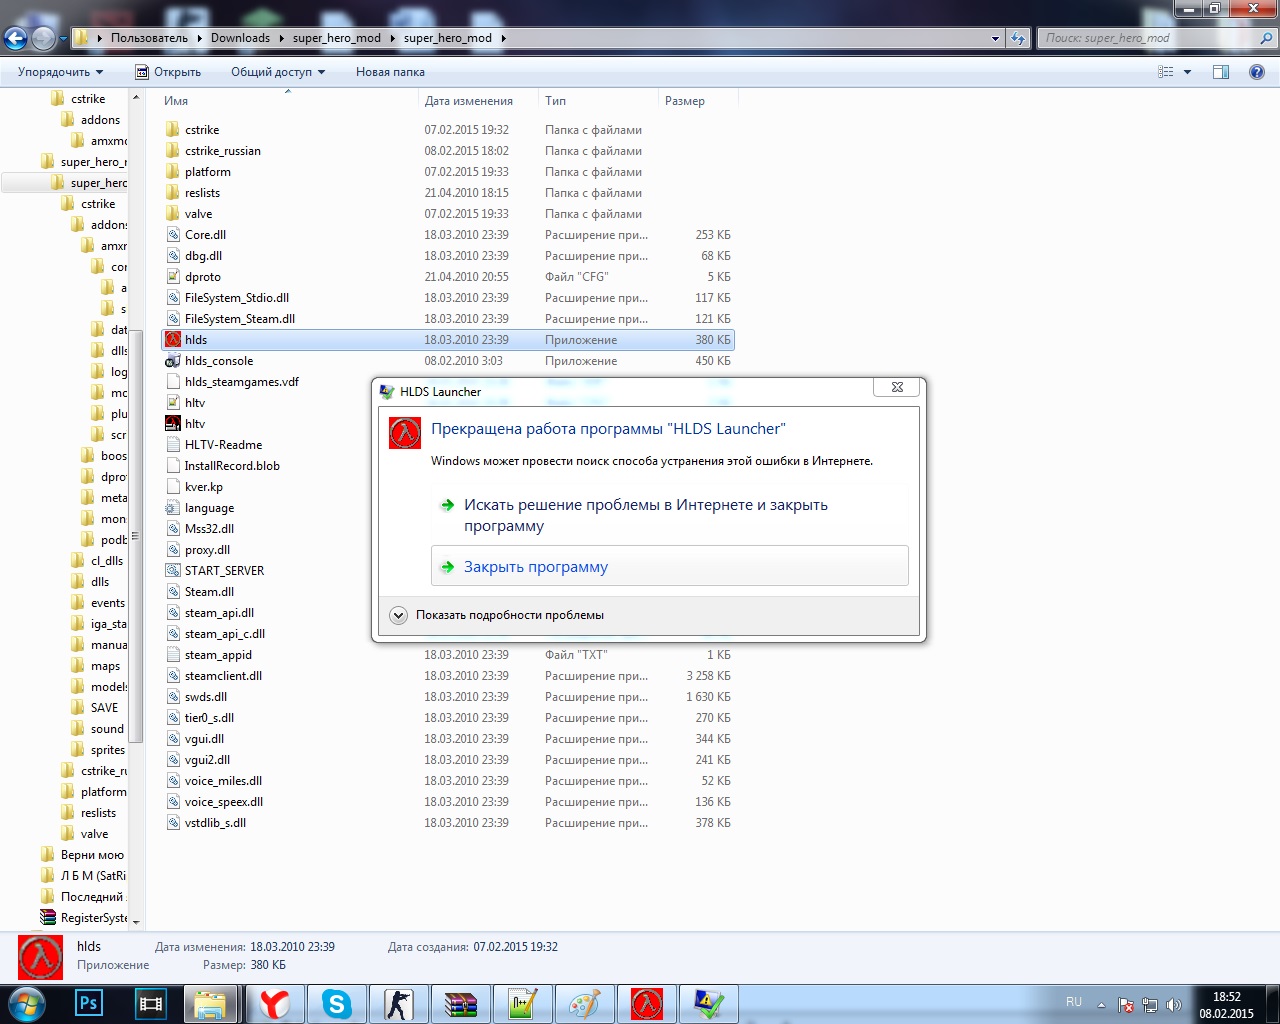Open Paint from the taskbar
Screen dimensions: 1280x1024
585,1003
